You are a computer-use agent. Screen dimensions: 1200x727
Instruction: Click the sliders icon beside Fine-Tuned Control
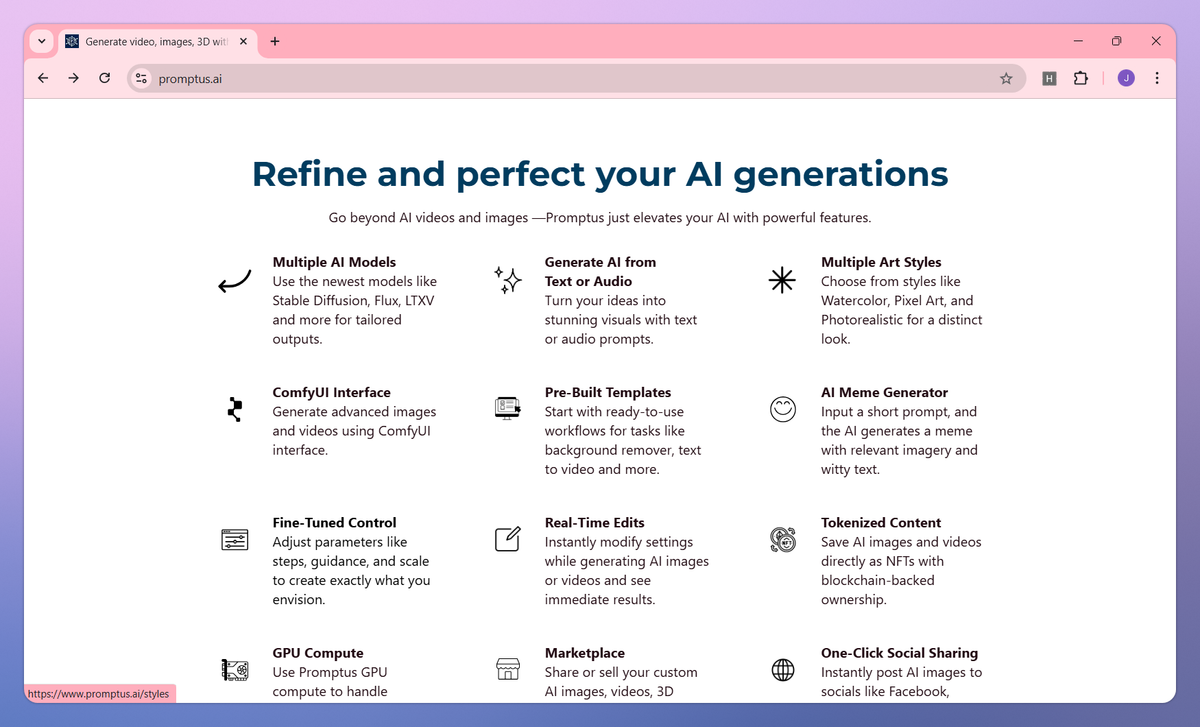tap(234, 539)
